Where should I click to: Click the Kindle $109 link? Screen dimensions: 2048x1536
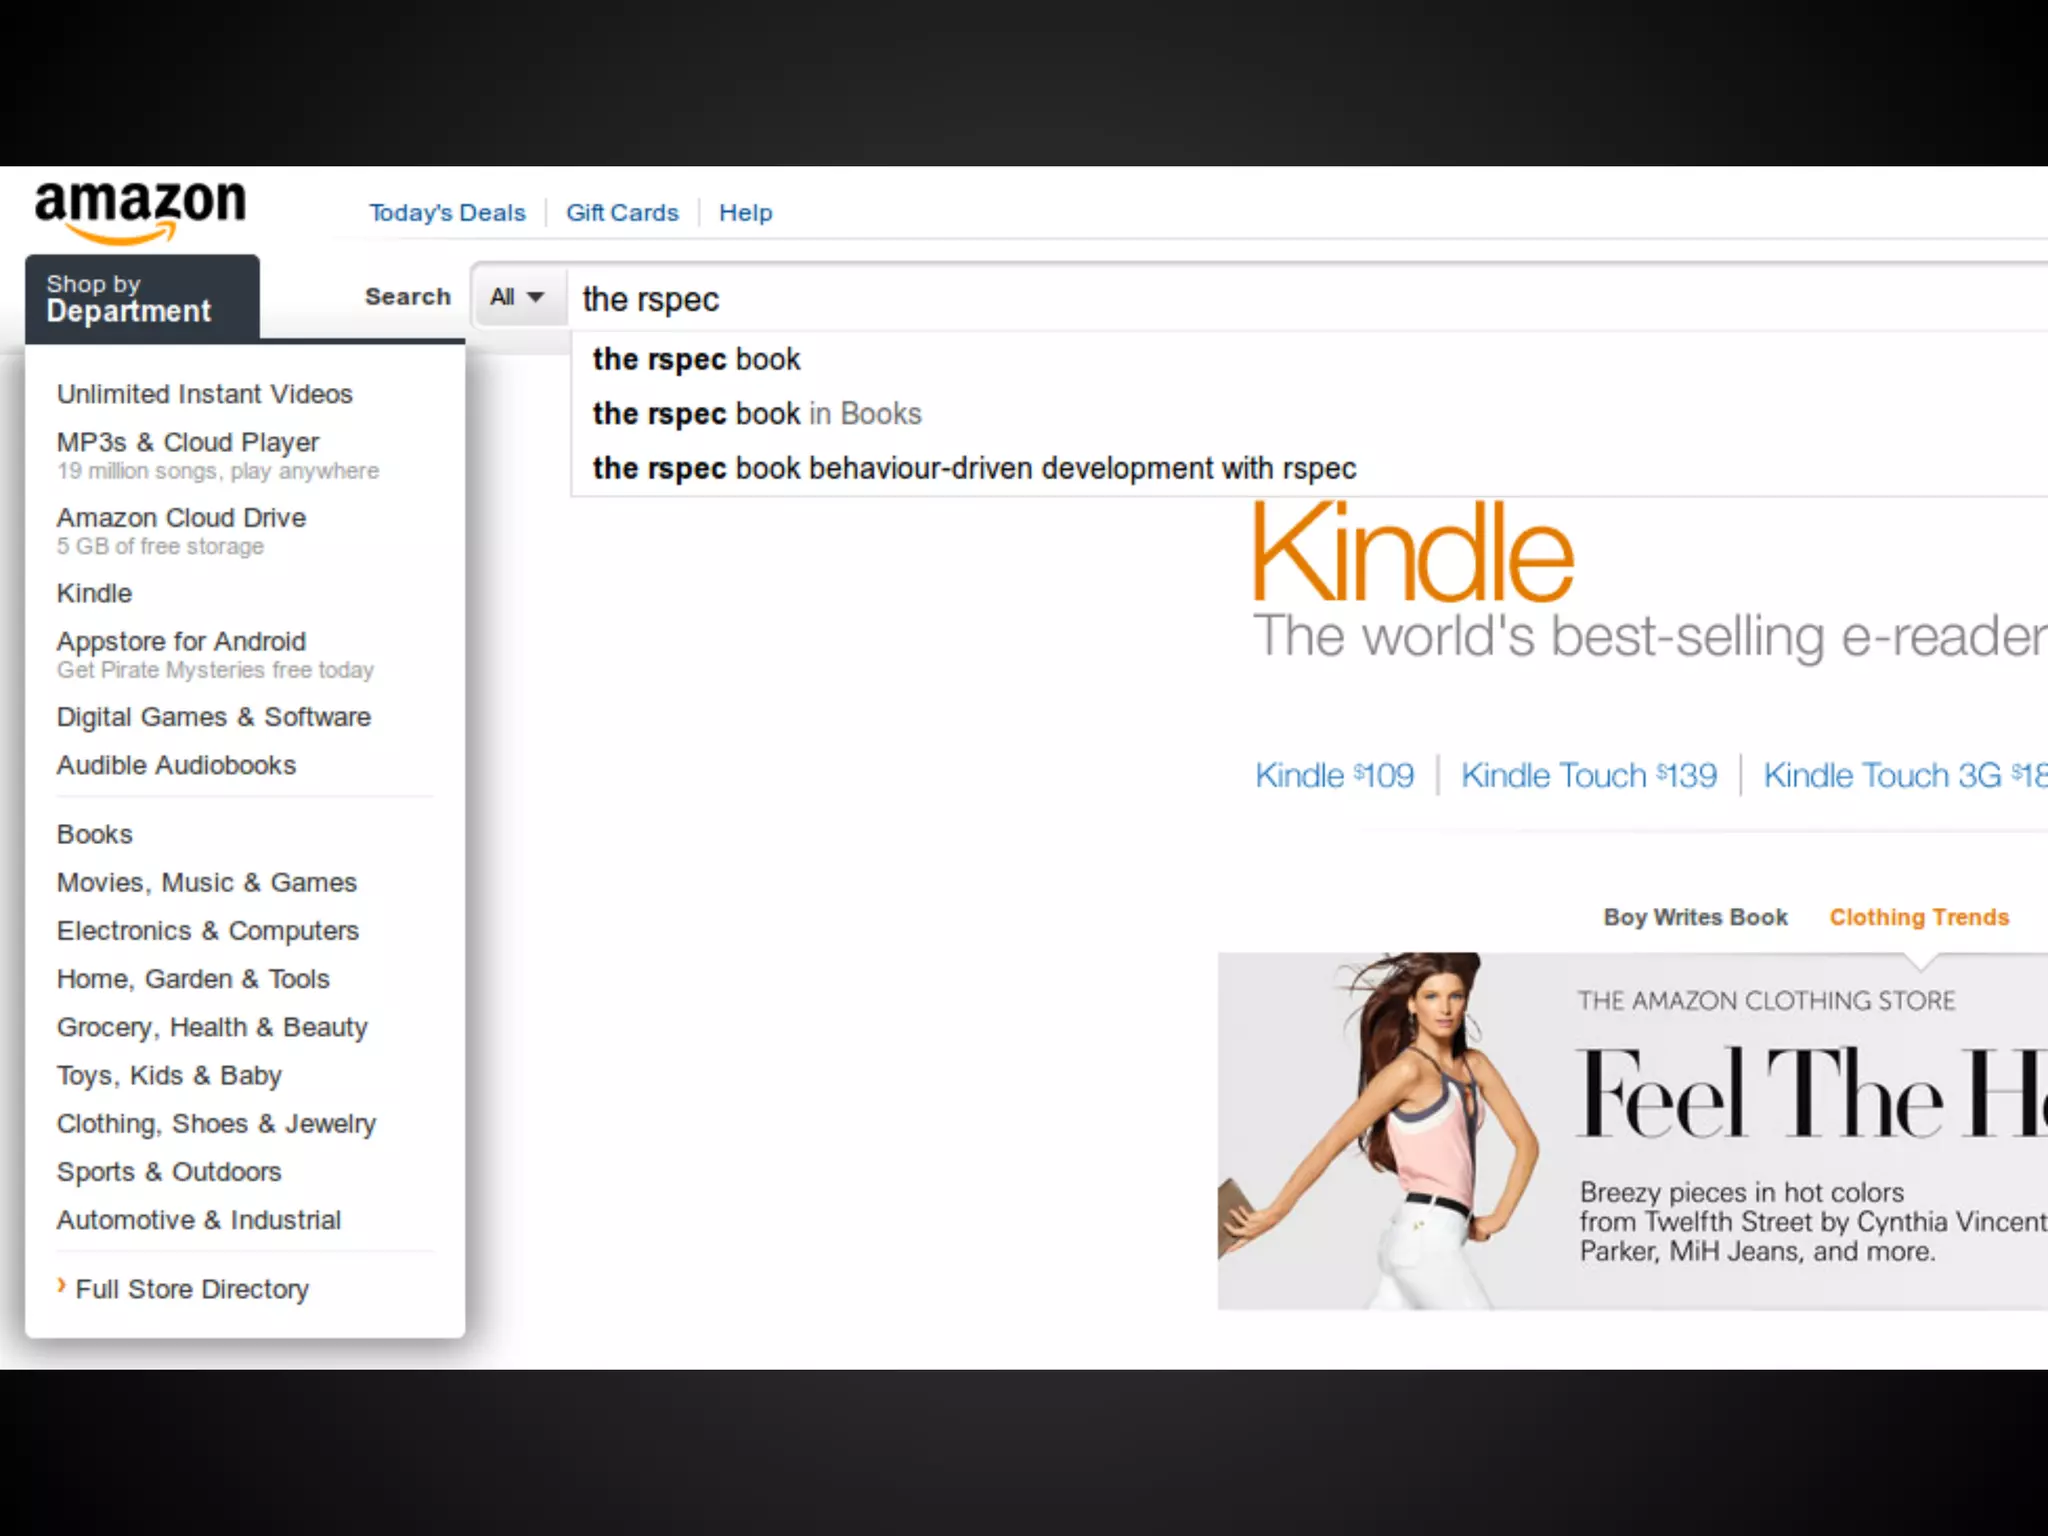point(1334,775)
